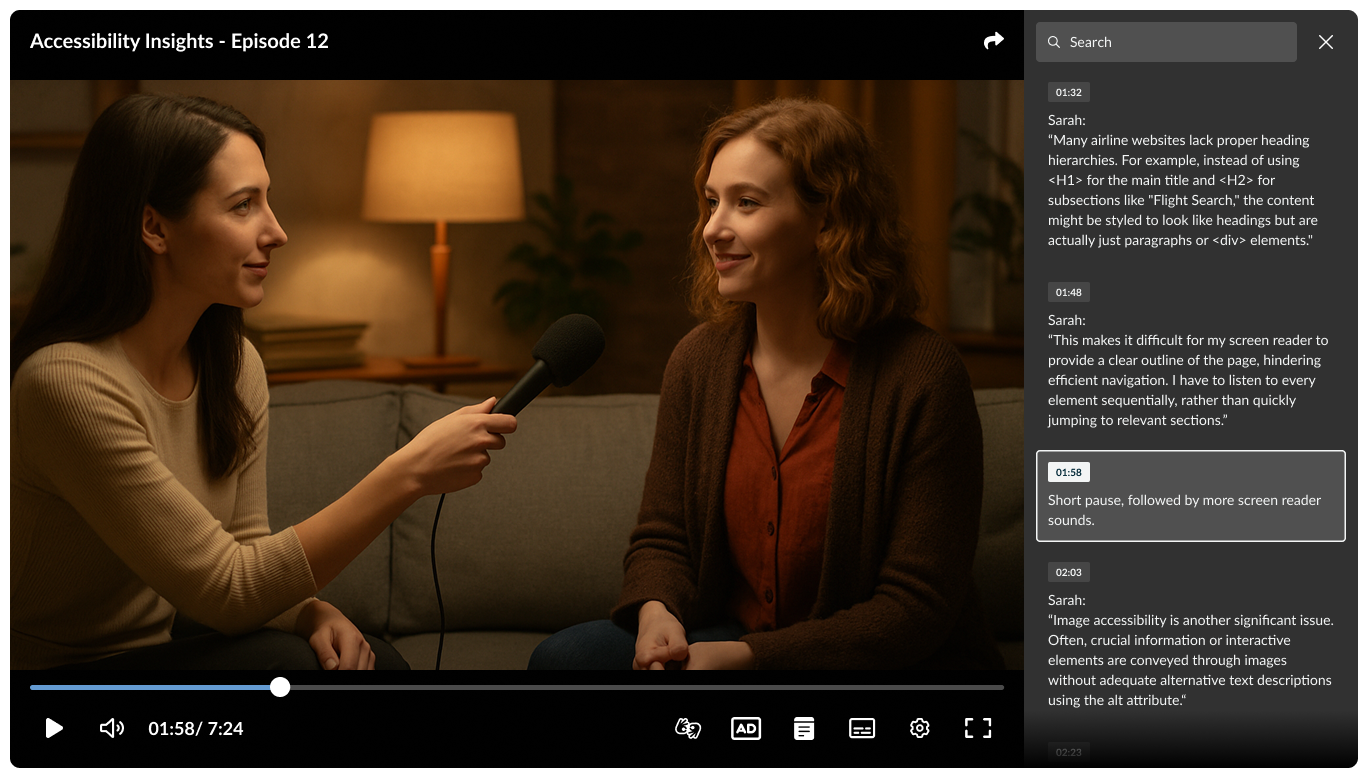
Task: Turn on closed captions
Action: coord(862,728)
